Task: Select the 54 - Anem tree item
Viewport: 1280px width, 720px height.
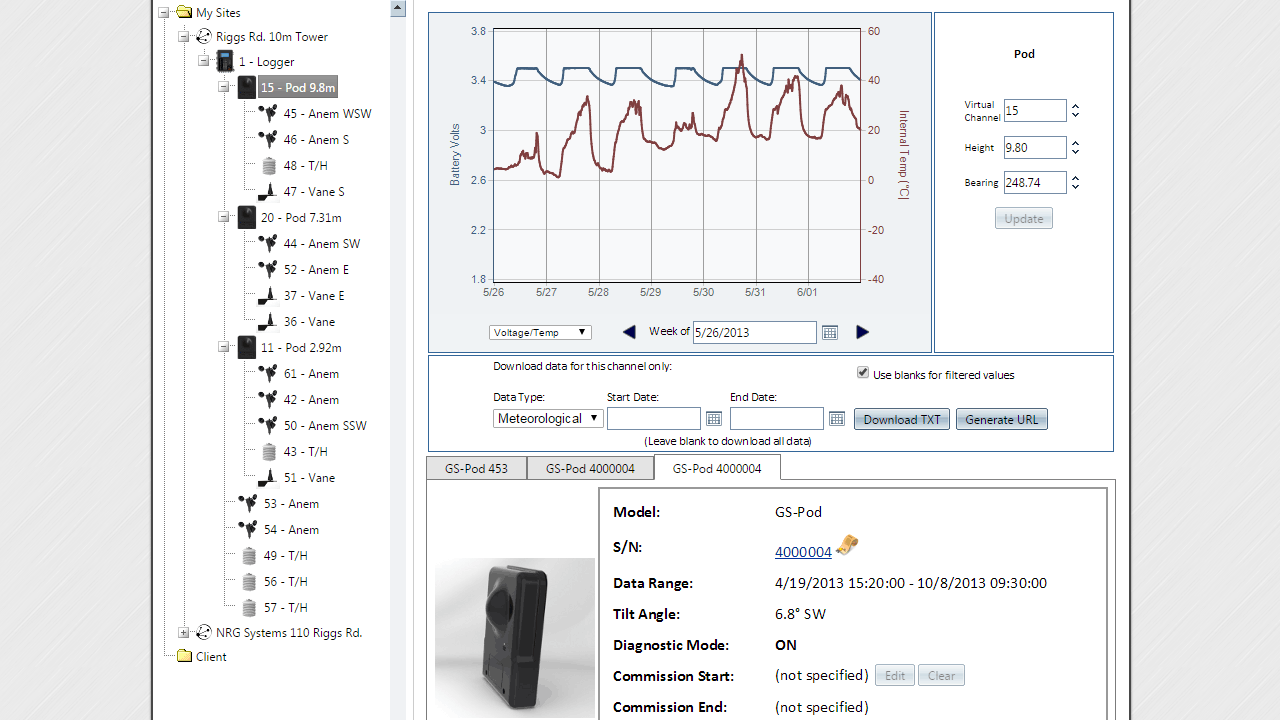Action: point(291,530)
